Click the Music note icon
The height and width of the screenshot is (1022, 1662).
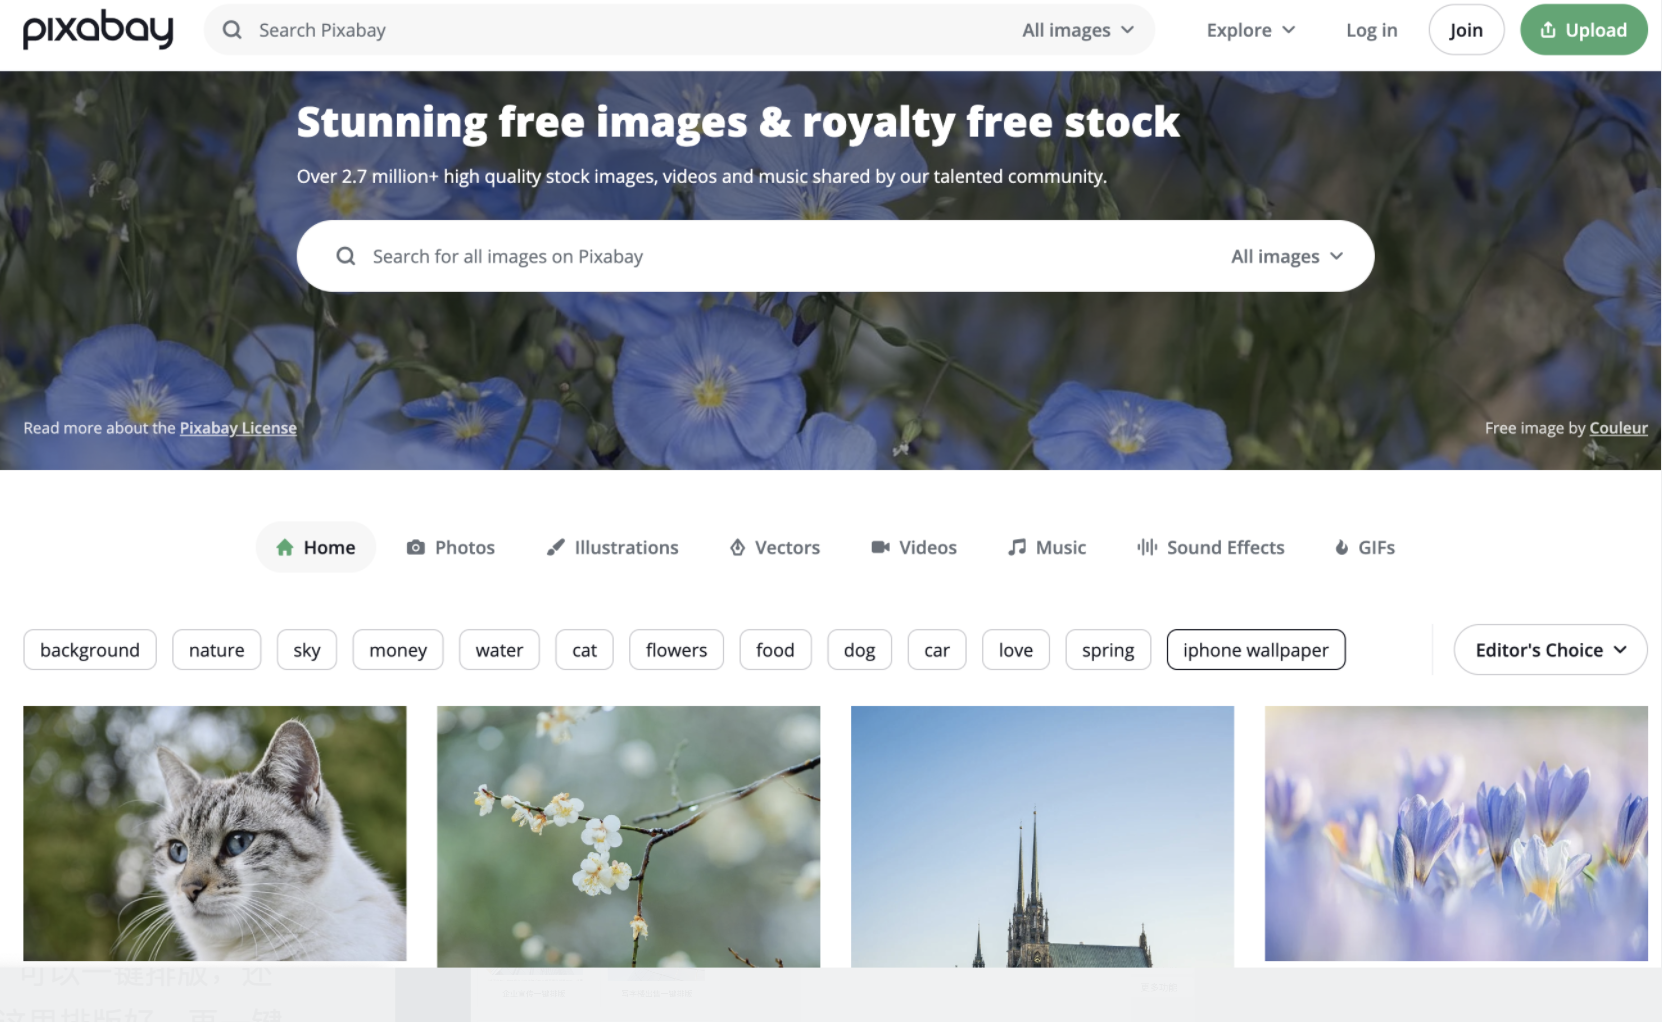(1017, 547)
